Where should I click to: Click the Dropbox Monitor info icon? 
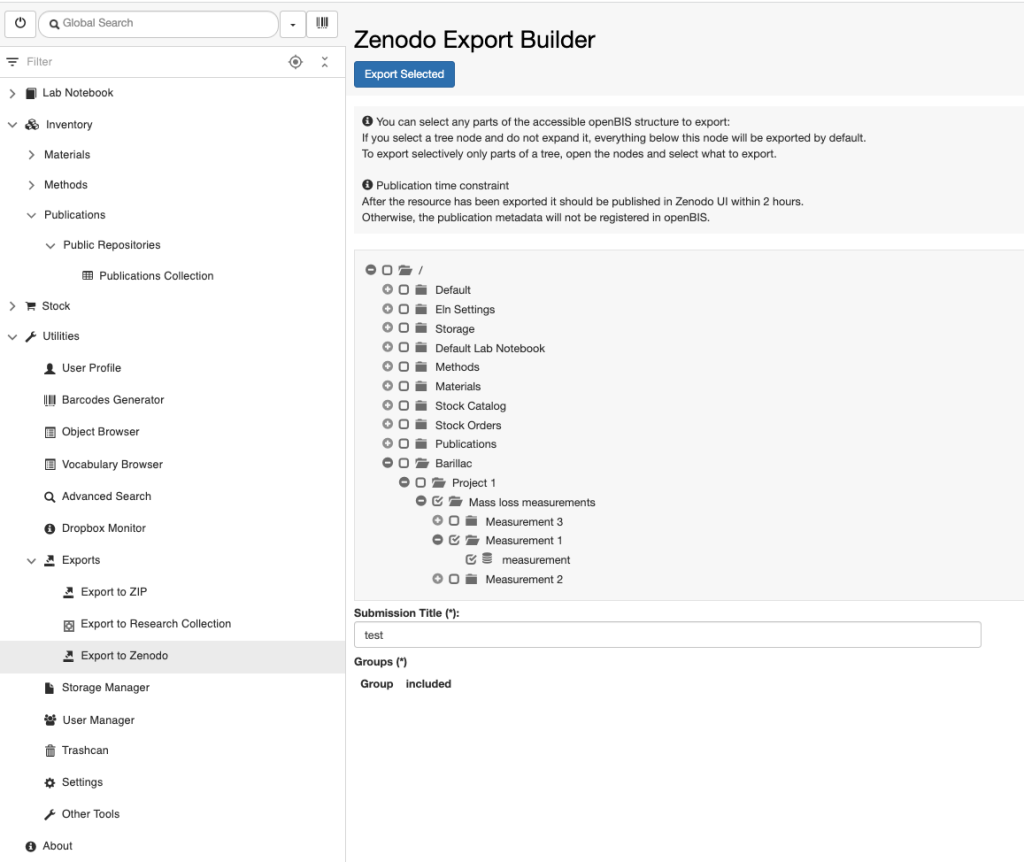pos(50,529)
